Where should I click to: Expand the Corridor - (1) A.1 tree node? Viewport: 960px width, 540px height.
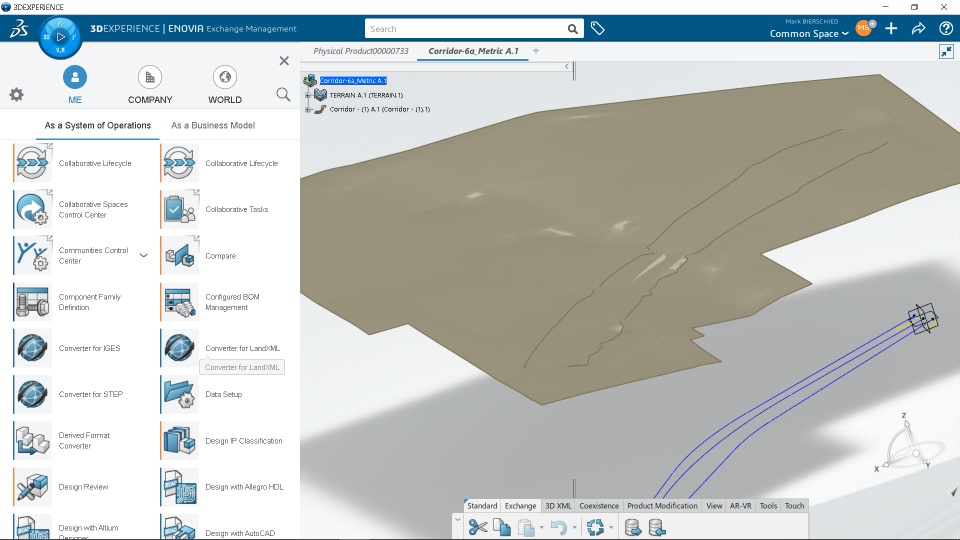[308, 109]
